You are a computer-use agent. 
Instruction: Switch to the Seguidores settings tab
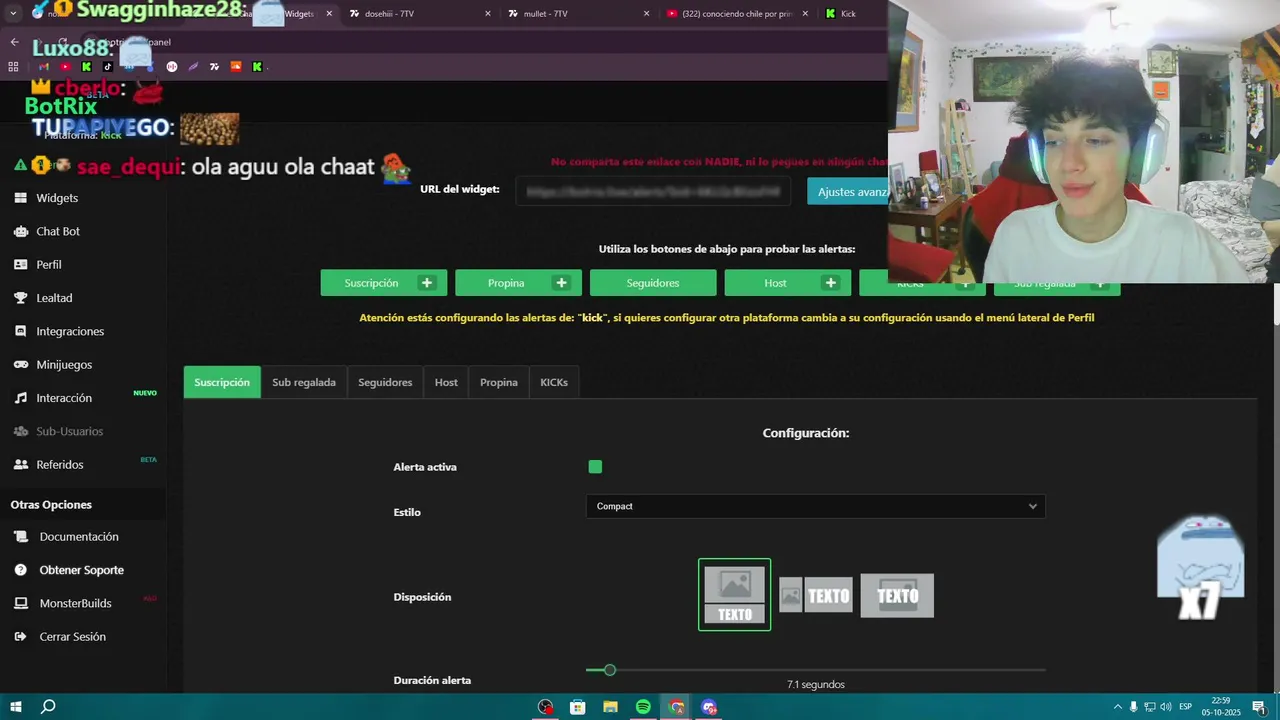385,382
